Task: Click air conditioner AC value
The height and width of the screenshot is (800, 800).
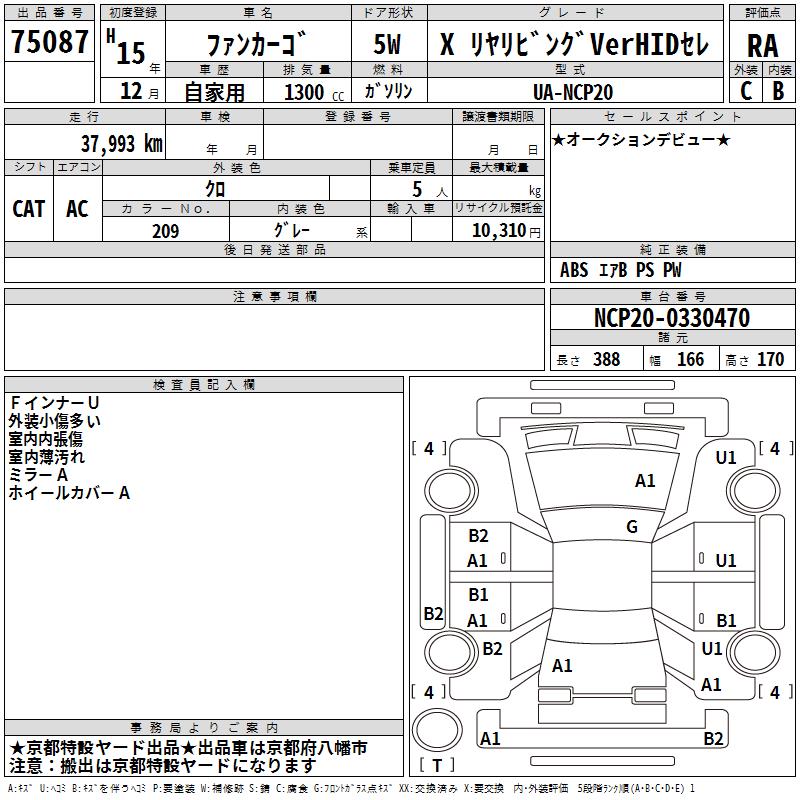Action: pos(77,209)
